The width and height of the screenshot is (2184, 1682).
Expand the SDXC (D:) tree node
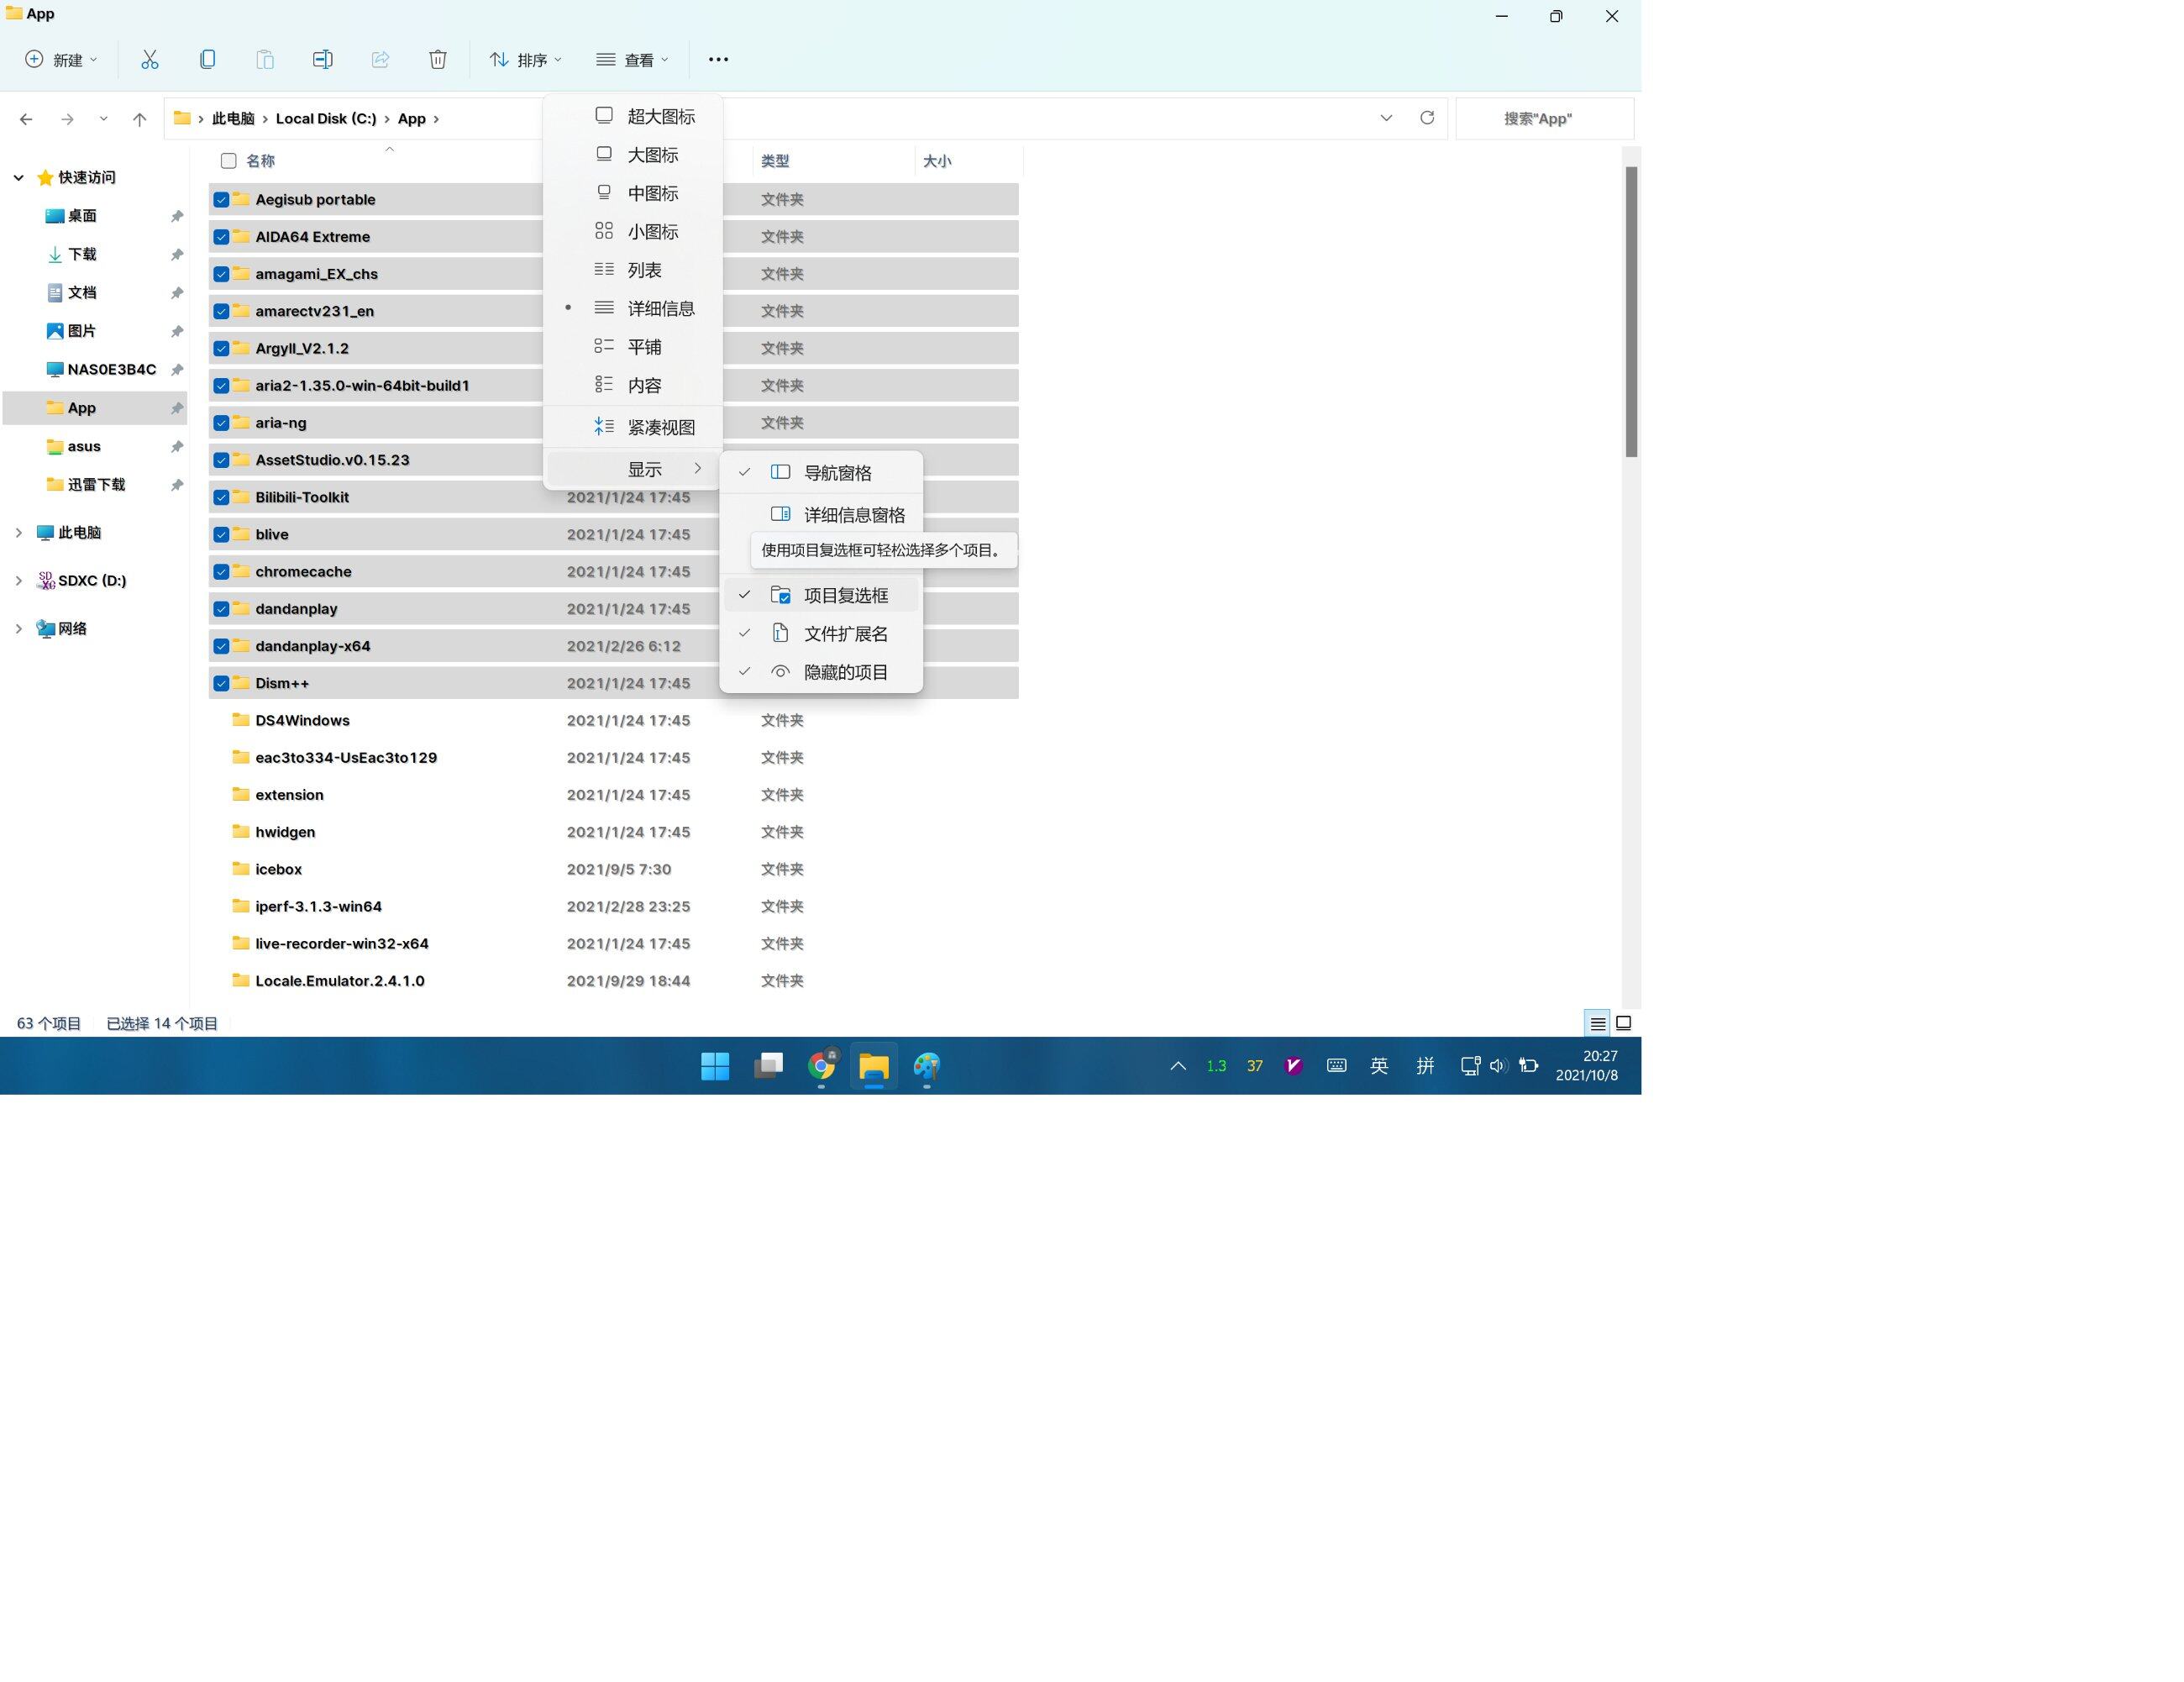18,581
